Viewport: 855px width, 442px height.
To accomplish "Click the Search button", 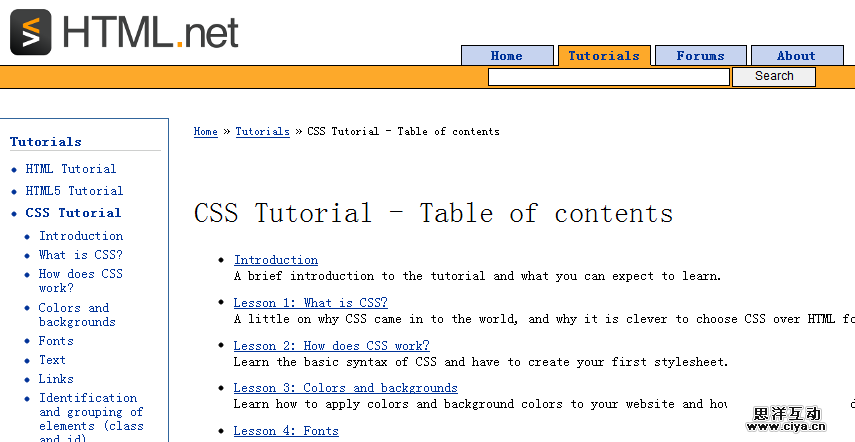I will pos(774,76).
